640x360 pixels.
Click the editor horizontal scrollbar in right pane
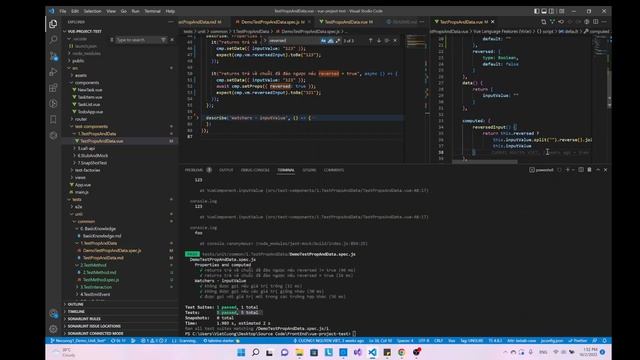point(484,162)
